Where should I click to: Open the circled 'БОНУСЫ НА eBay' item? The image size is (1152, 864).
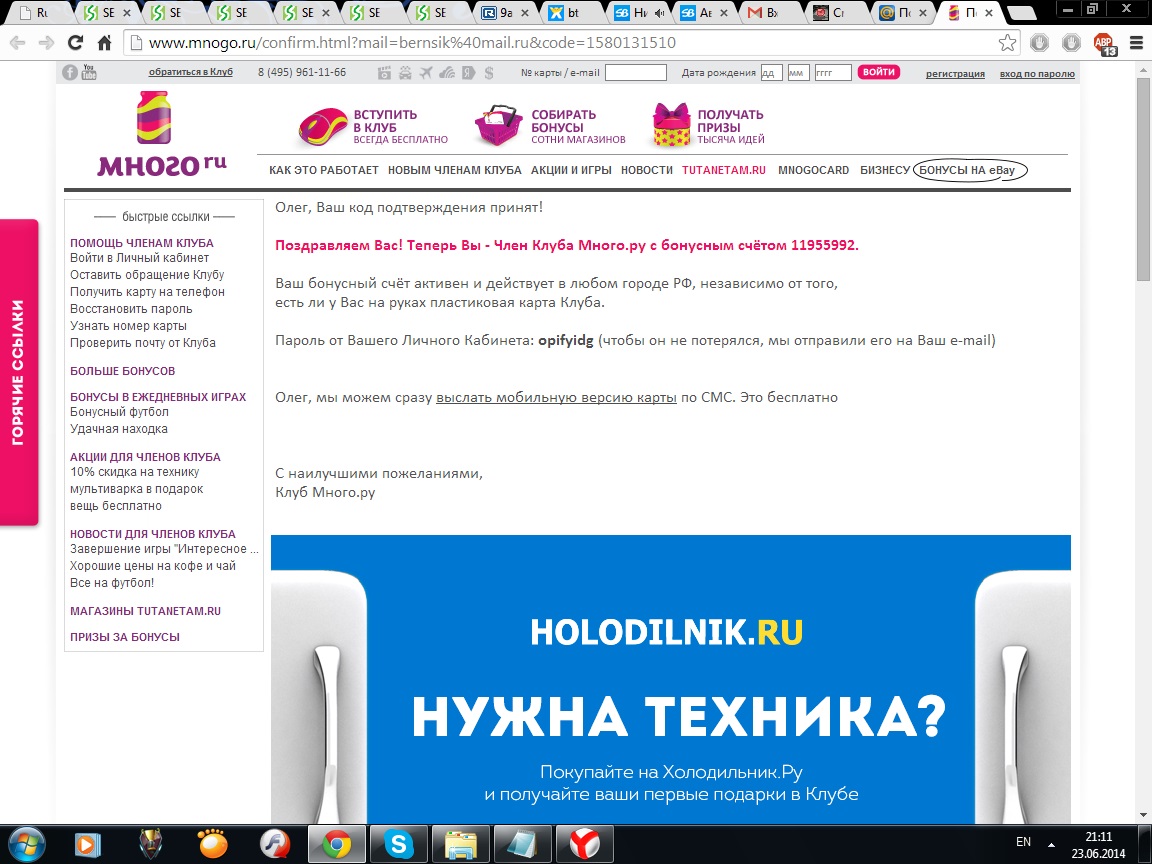[969, 170]
